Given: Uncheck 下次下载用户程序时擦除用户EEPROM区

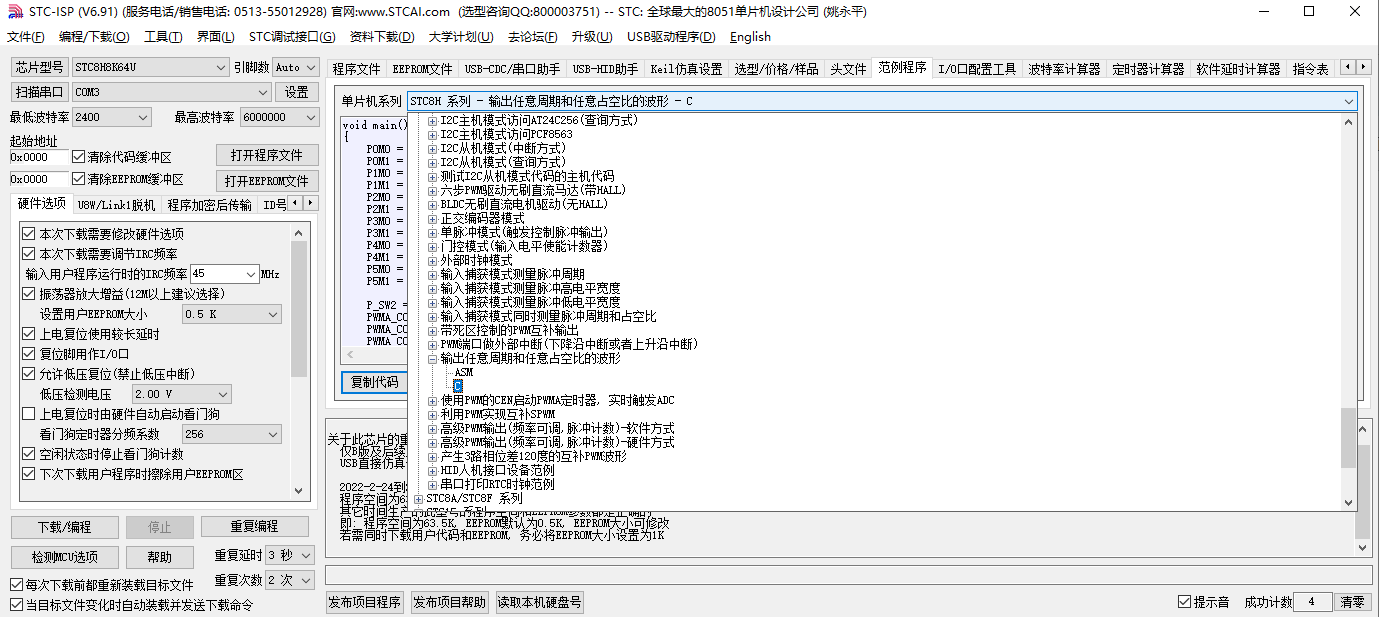Looking at the screenshot, I should (28, 474).
